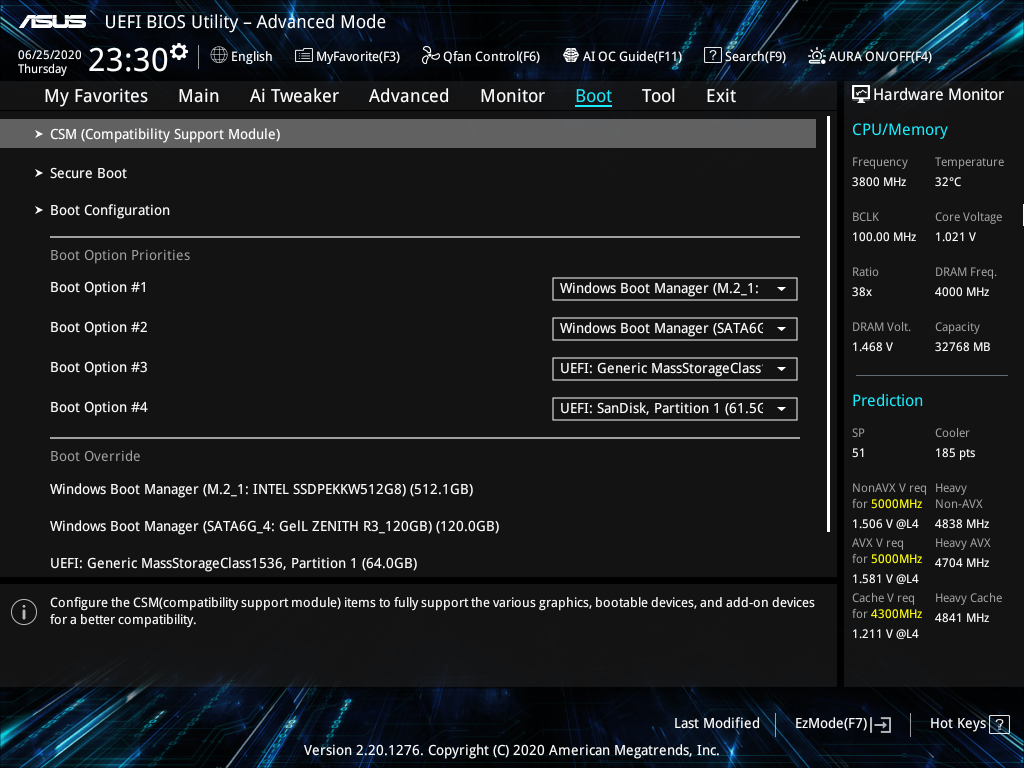
Task: Open the Boot Option #2 dropdown
Action: point(675,328)
